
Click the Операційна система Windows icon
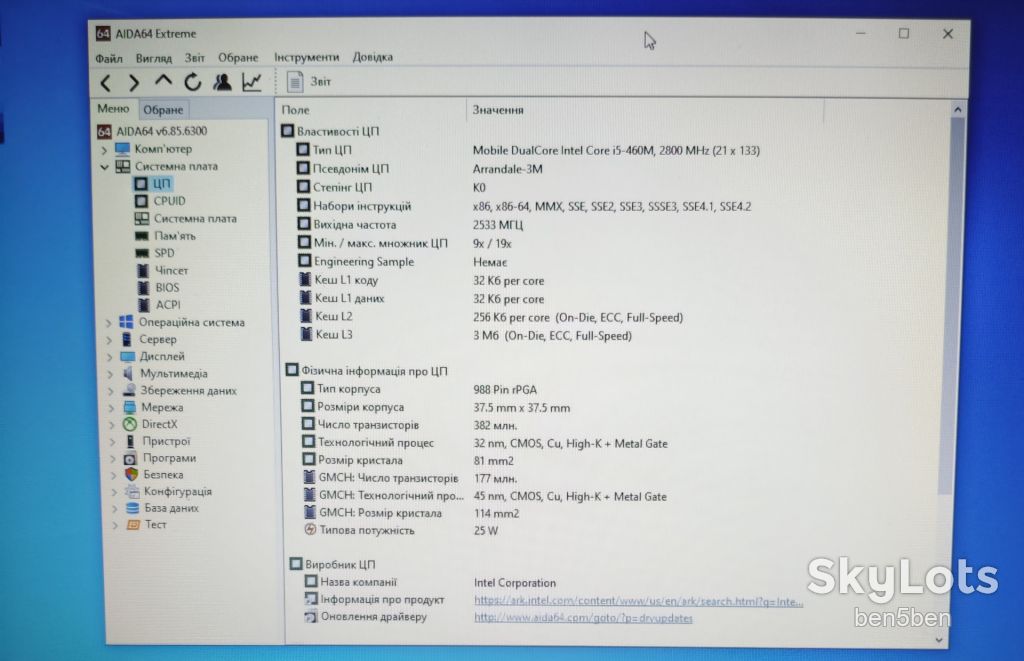pos(126,322)
